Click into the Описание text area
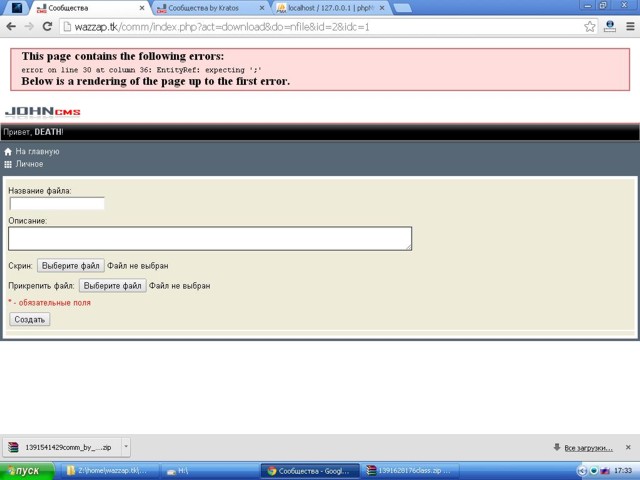The height and width of the screenshot is (480, 640). [x=210, y=238]
